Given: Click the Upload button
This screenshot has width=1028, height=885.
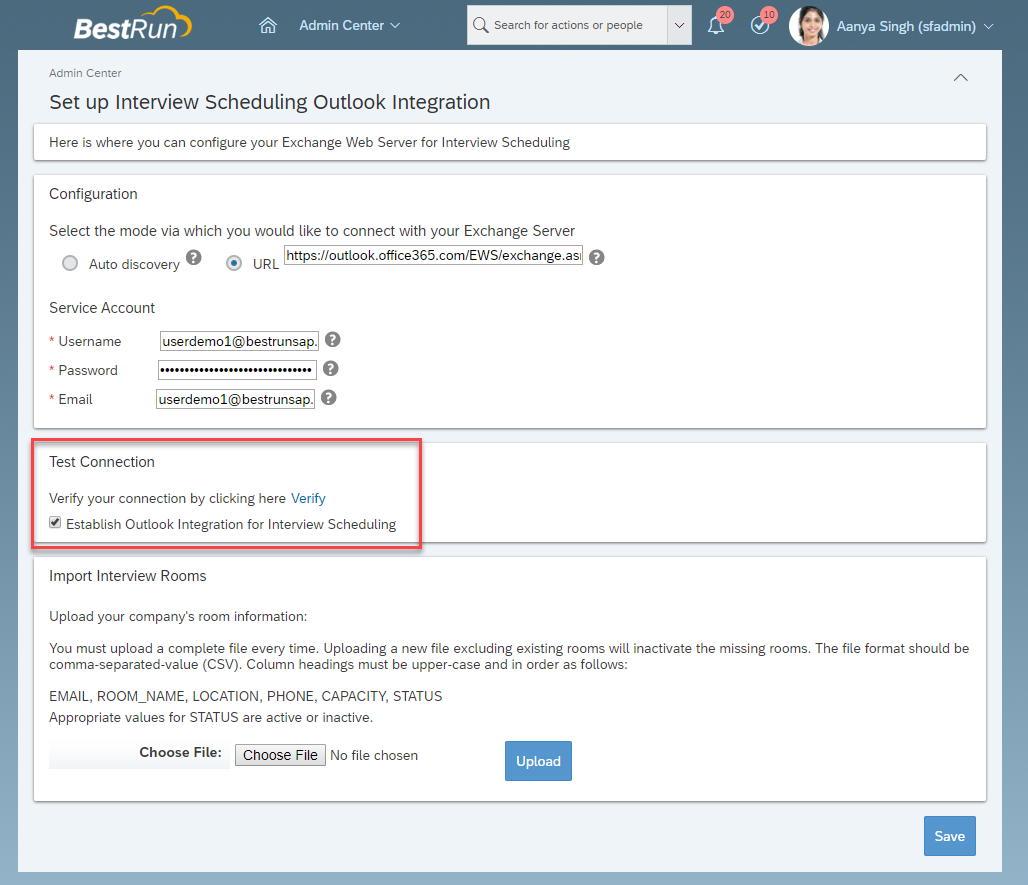Looking at the screenshot, I should tap(538, 761).
